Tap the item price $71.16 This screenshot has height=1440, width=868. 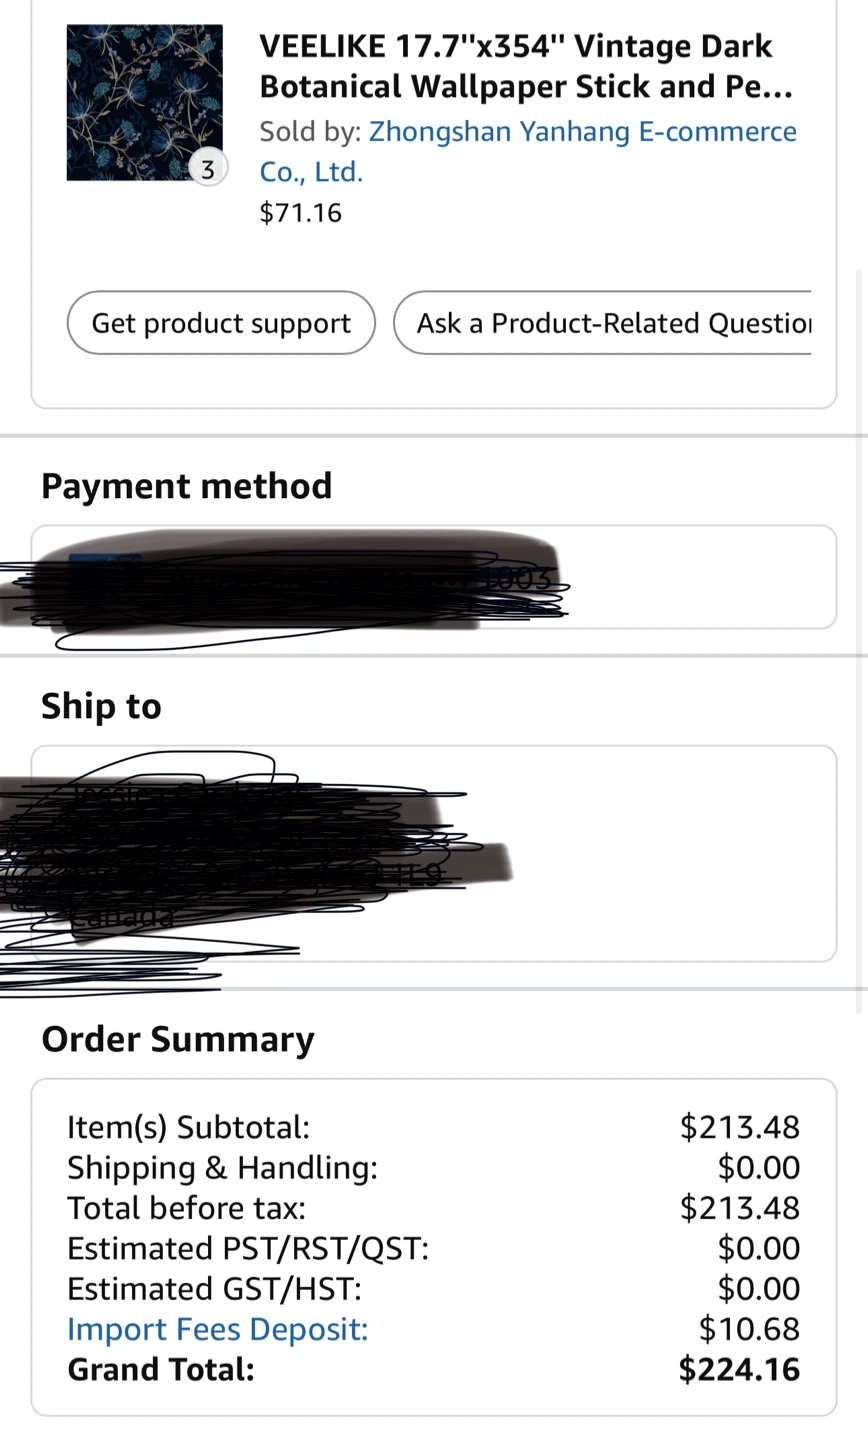pyautogui.click(x=301, y=213)
